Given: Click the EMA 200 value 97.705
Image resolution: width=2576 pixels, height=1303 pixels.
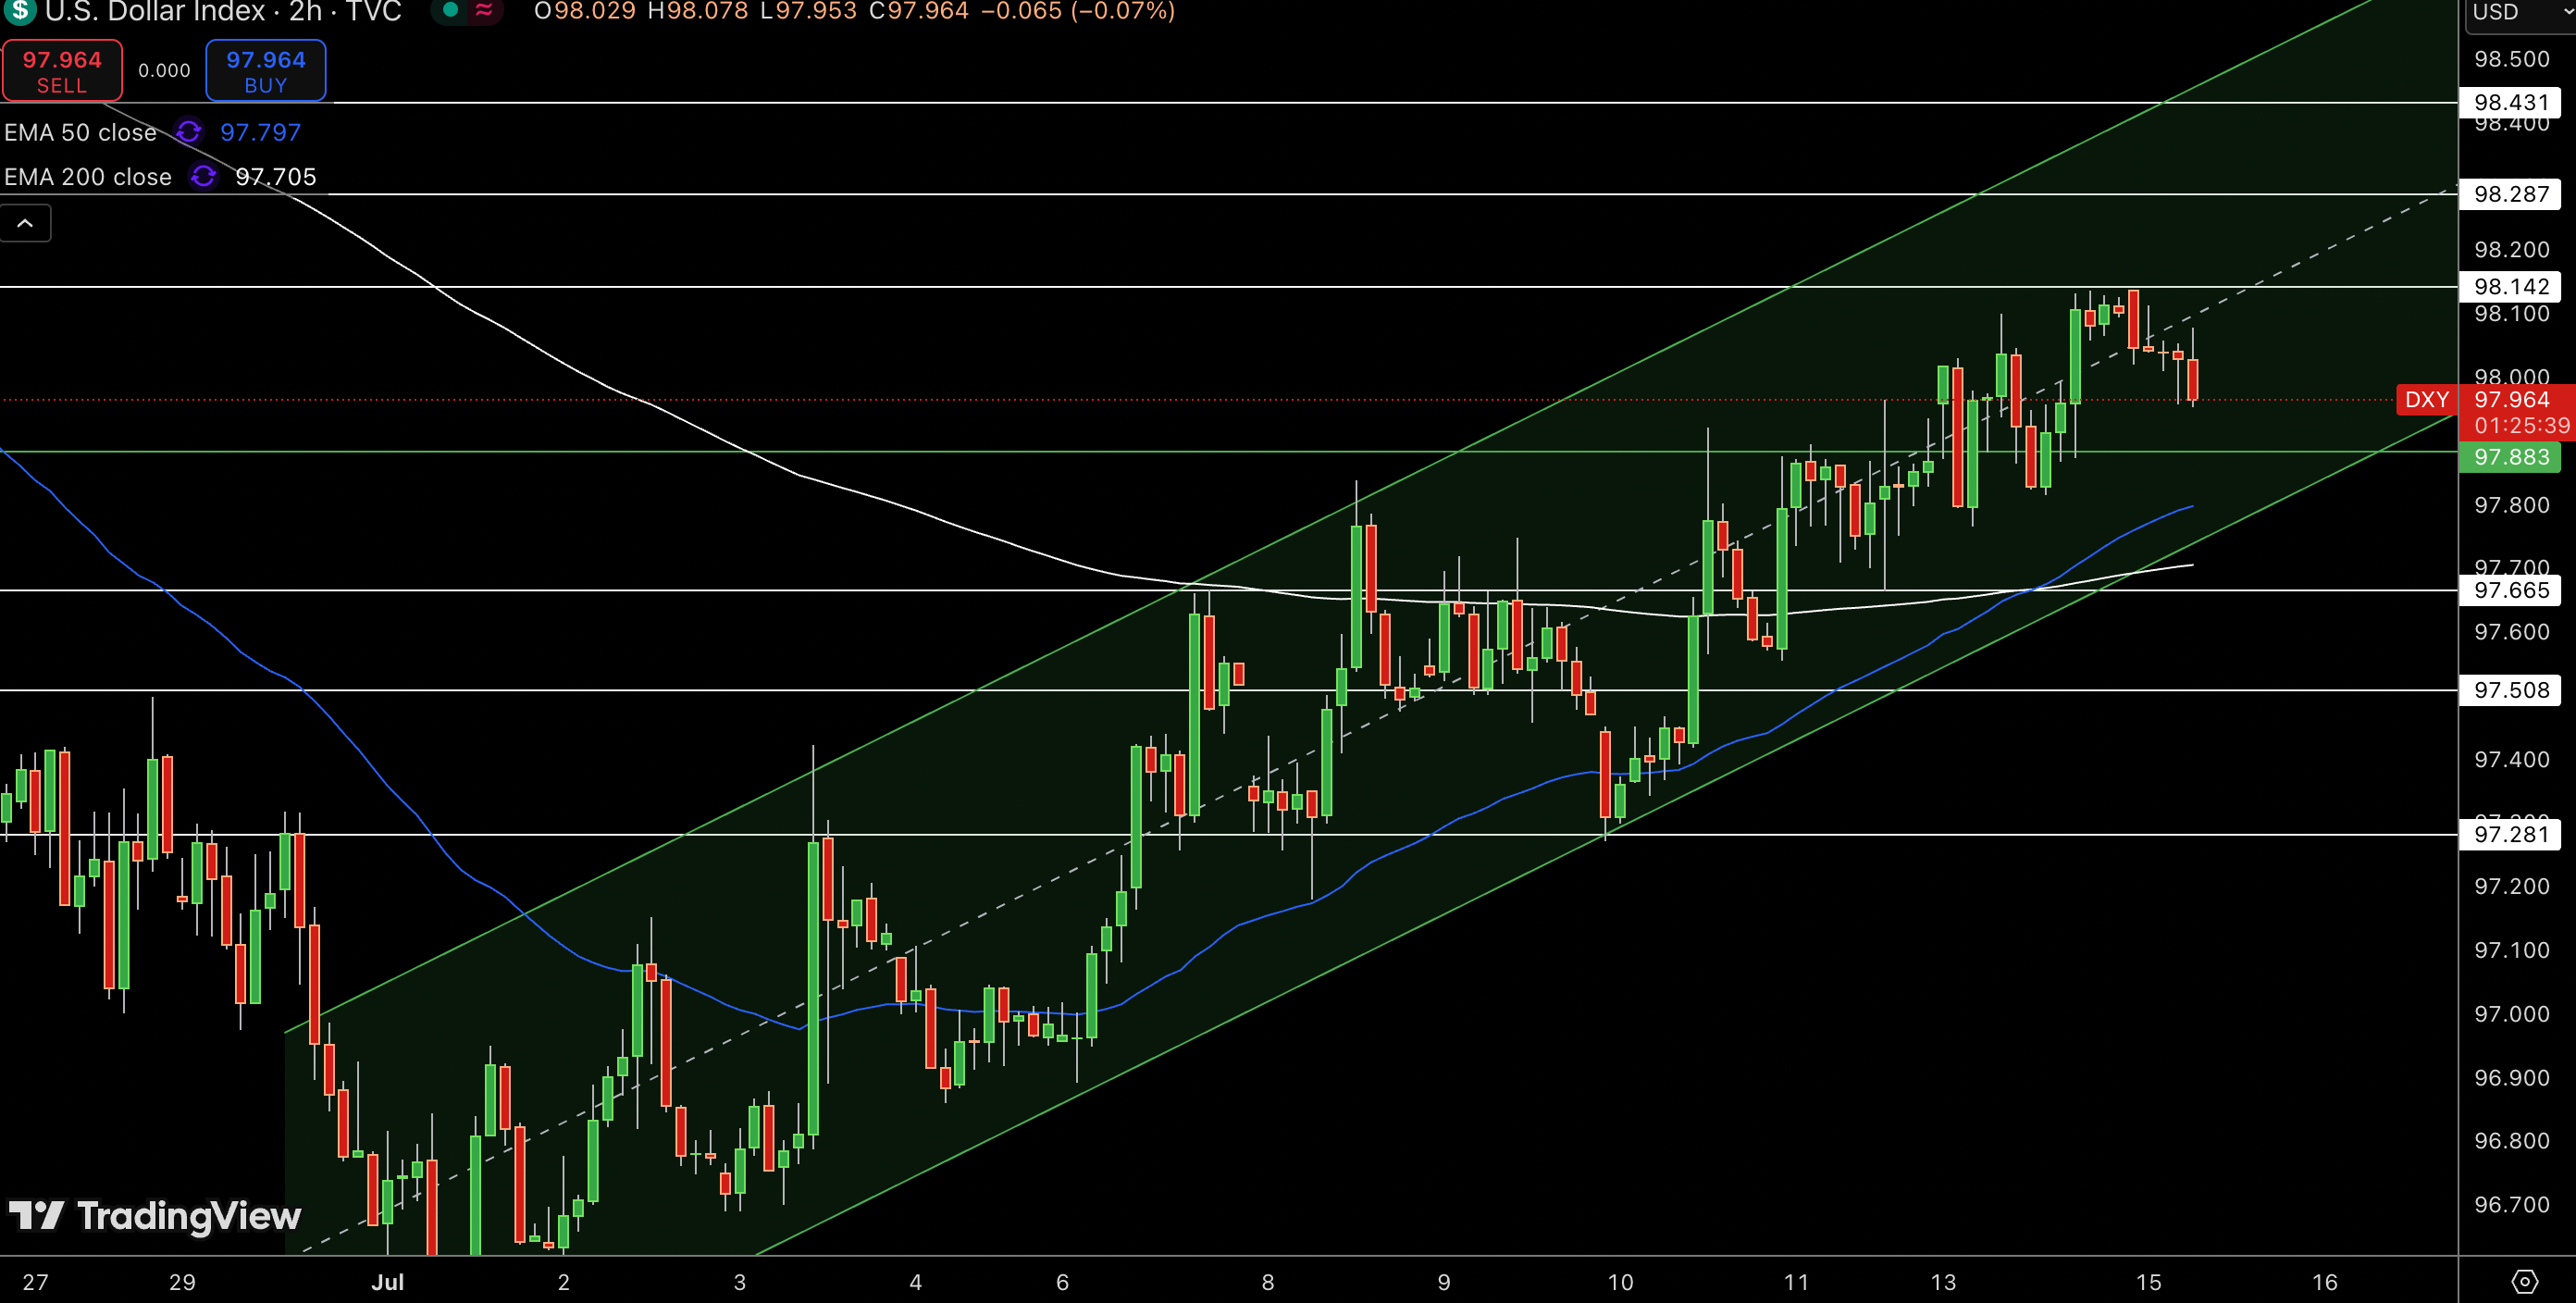Looking at the screenshot, I should [x=276, y=176].
